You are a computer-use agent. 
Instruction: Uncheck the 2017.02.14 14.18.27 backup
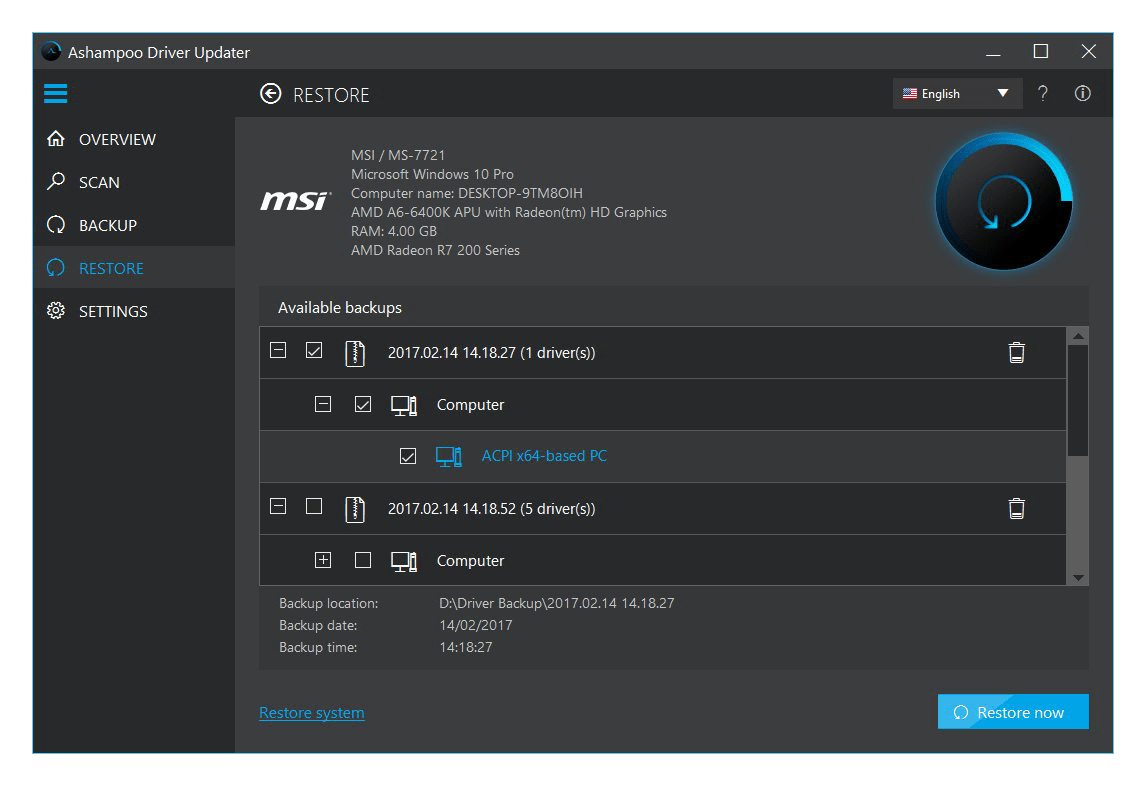(x=313, y=350)
